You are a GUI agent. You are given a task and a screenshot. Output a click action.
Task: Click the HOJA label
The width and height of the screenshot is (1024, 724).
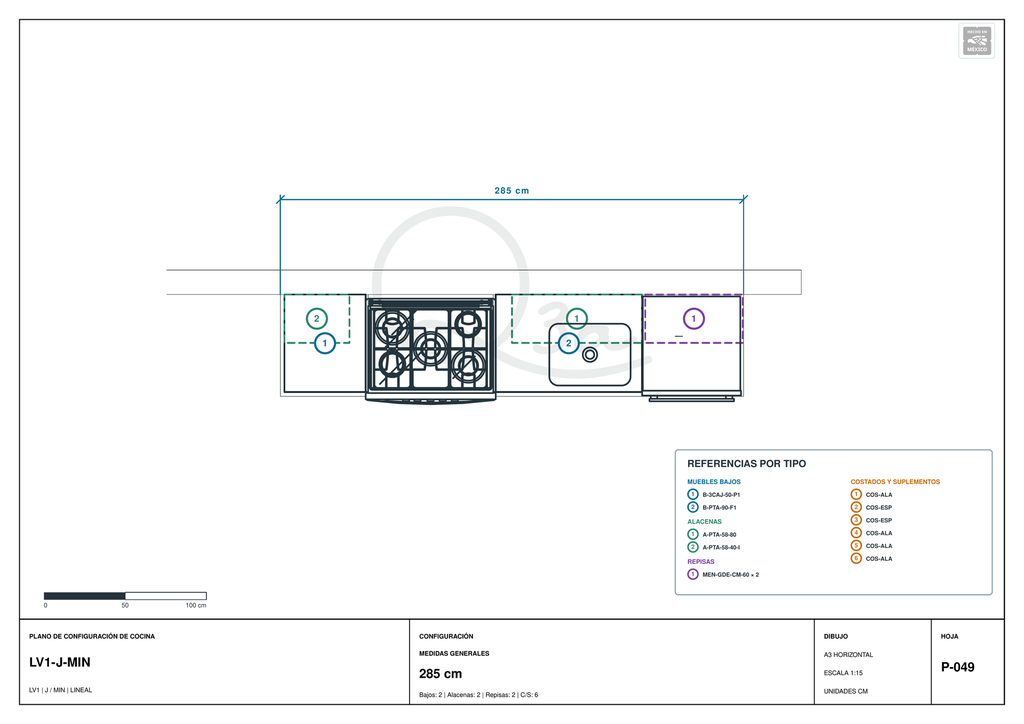(950, 636)
